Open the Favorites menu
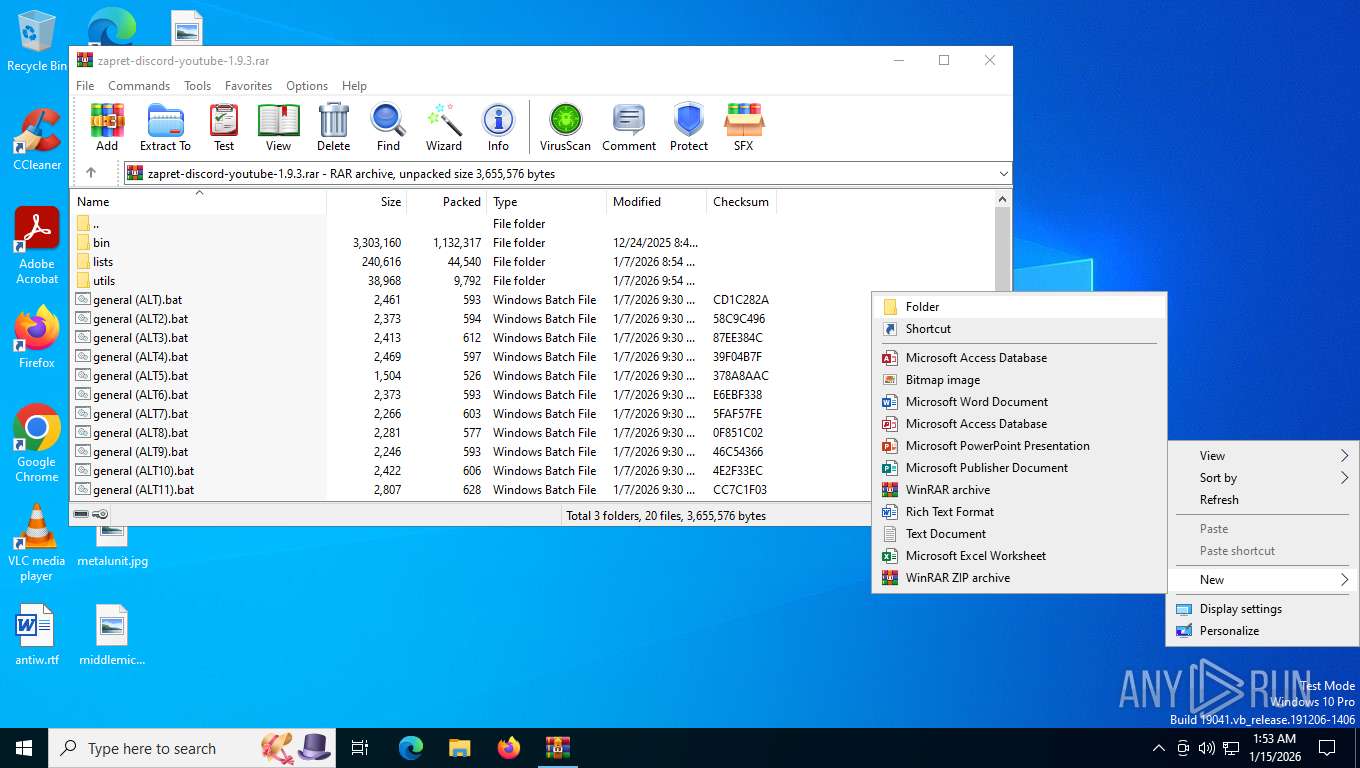This screenshot has width=1360, height=768. 248,86
